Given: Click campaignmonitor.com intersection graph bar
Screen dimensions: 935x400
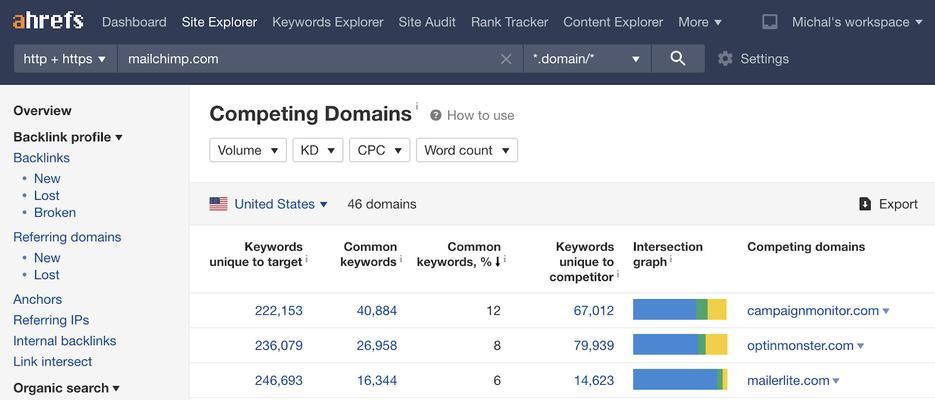Looking at the screenshot, I should coord(680,310).
